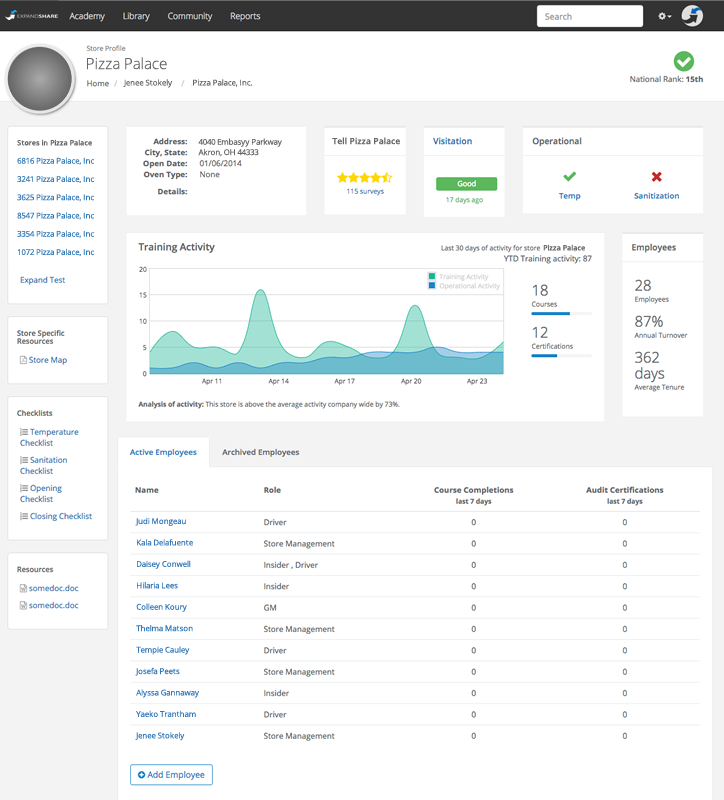Click the first somedoc.doc file icon
The image size is (724, 800).
click(23, 588)
